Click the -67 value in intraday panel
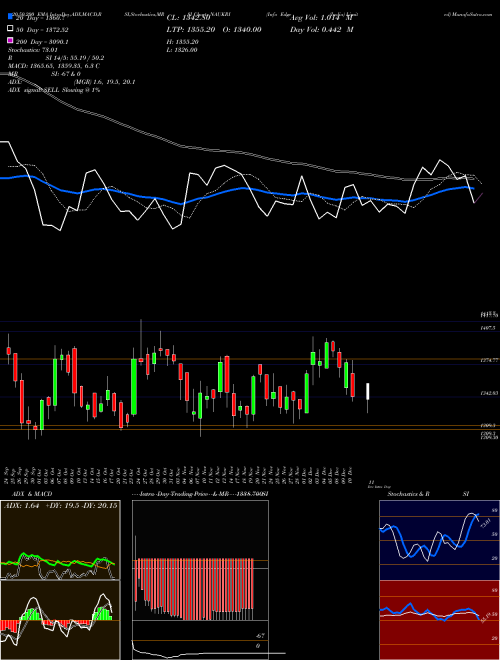 tap(260, 636)
